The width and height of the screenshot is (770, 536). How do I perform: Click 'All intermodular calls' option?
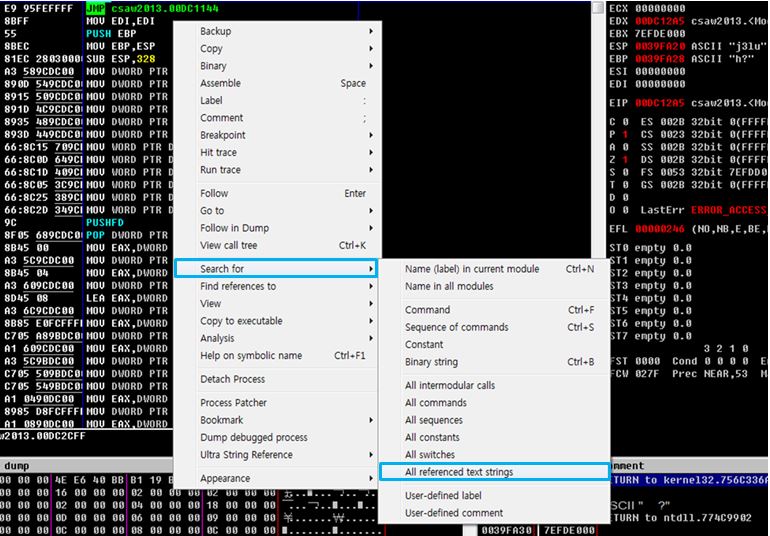click(x=449, y=385)
